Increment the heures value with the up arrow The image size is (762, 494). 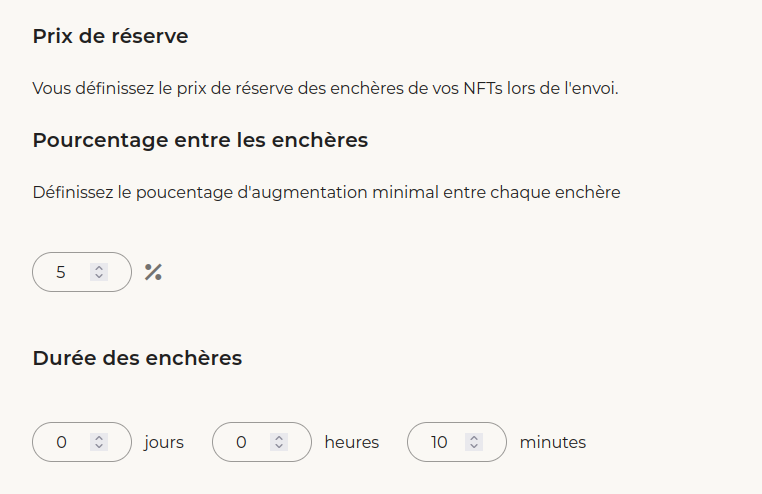click(x=279, y=438)
